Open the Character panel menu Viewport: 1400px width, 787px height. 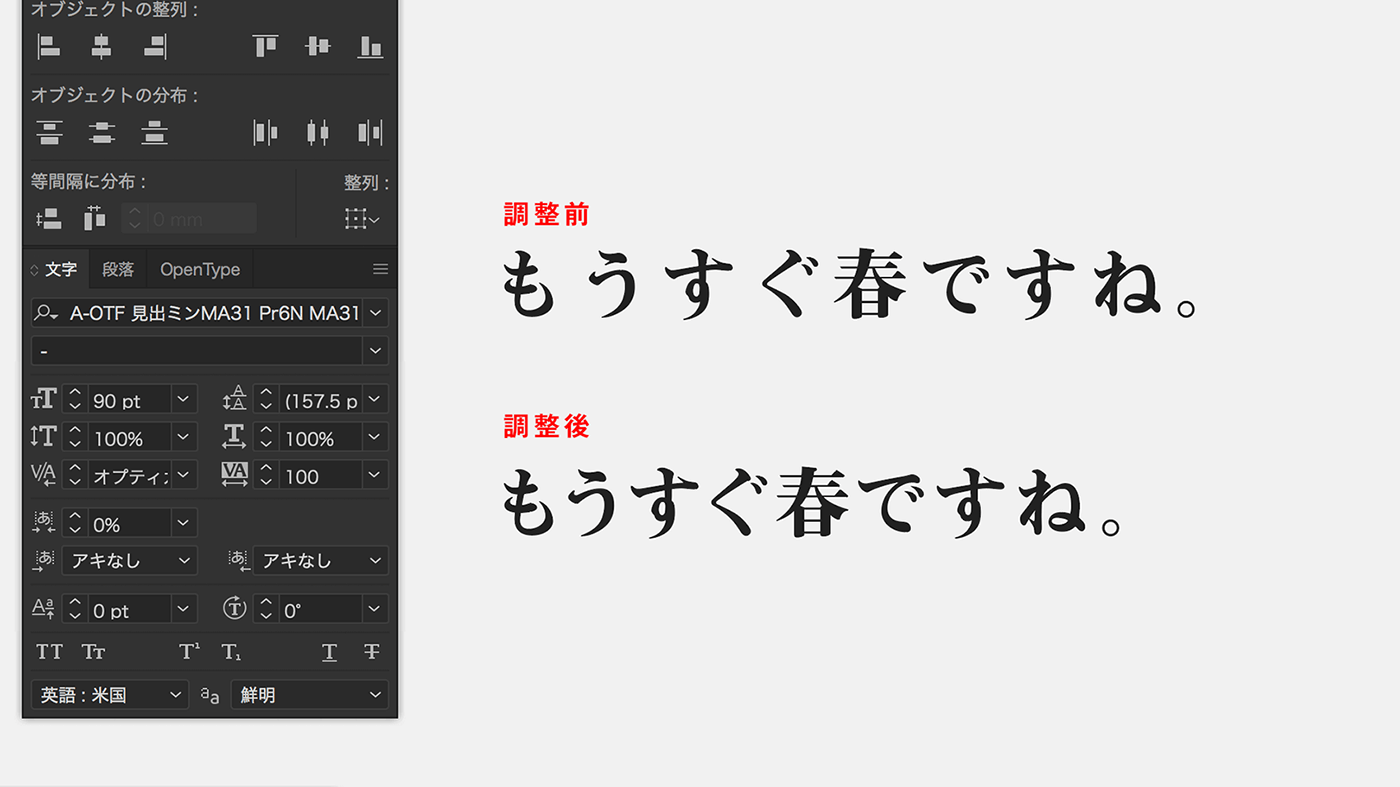pyautogui.click(x=380, y=268)
